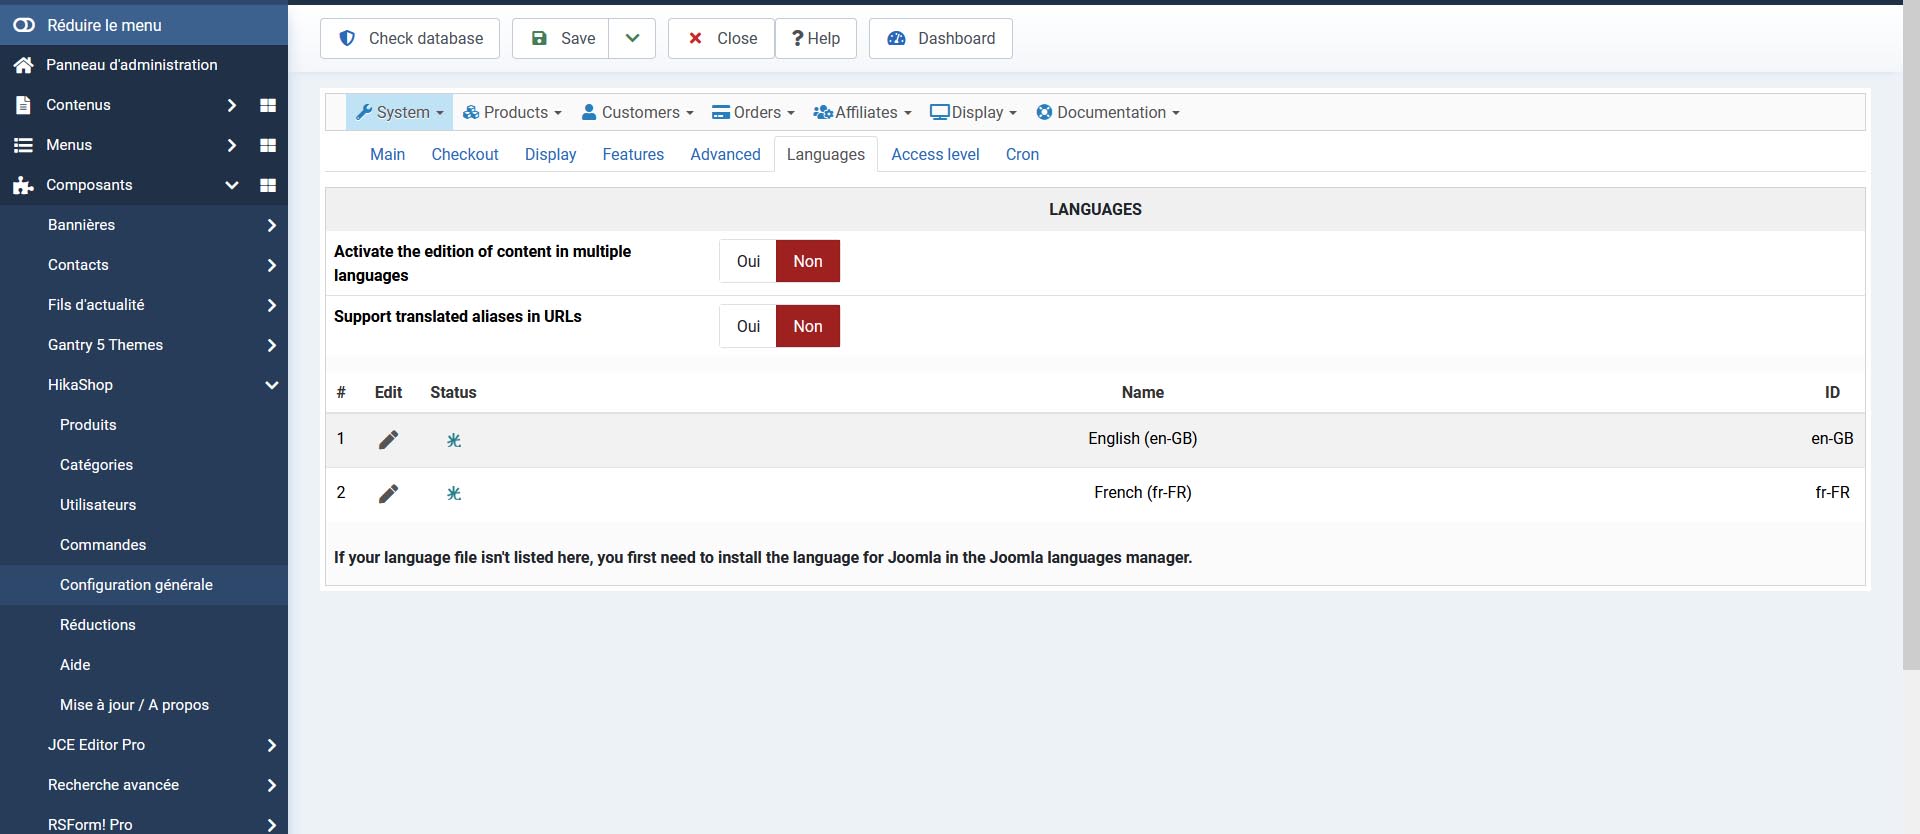Click the edit pencil for French (fr-FR)

388,493
